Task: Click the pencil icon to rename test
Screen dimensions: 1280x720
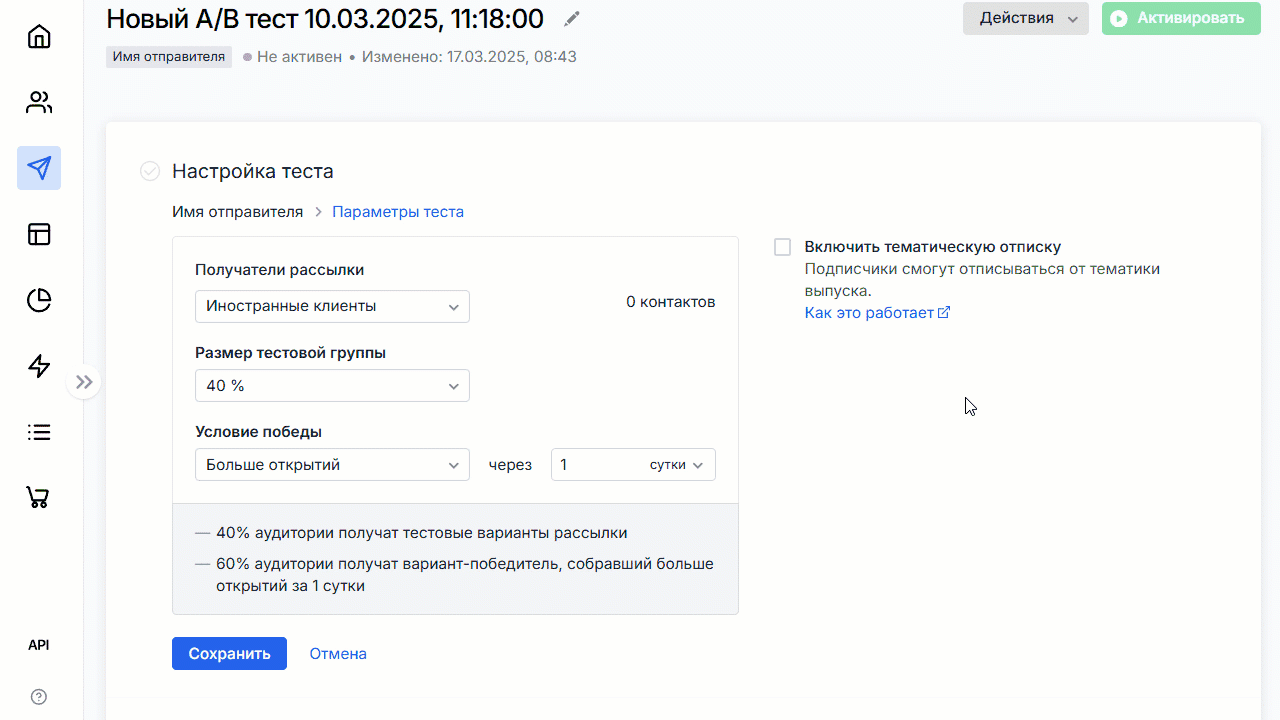Action: click(572, 19)
